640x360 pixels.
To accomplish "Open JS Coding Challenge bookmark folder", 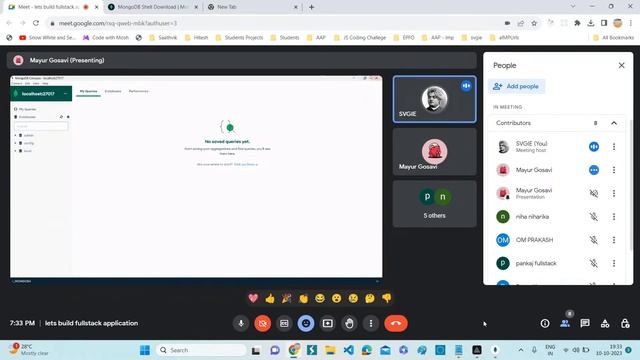I will (360, 38).
